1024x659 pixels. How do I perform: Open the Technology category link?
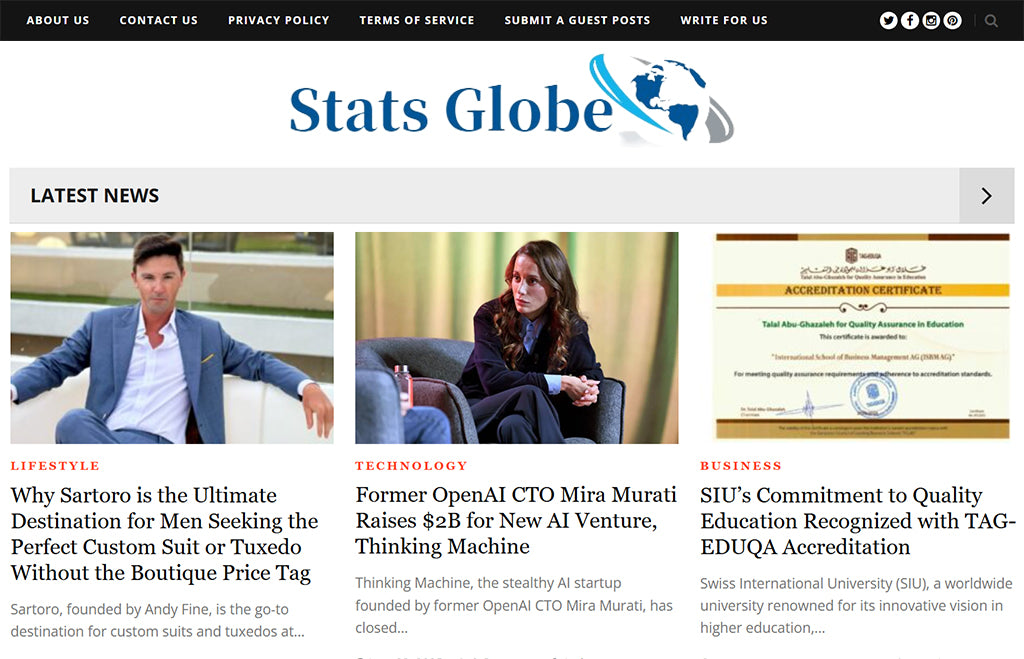click(x=411, y=466)
